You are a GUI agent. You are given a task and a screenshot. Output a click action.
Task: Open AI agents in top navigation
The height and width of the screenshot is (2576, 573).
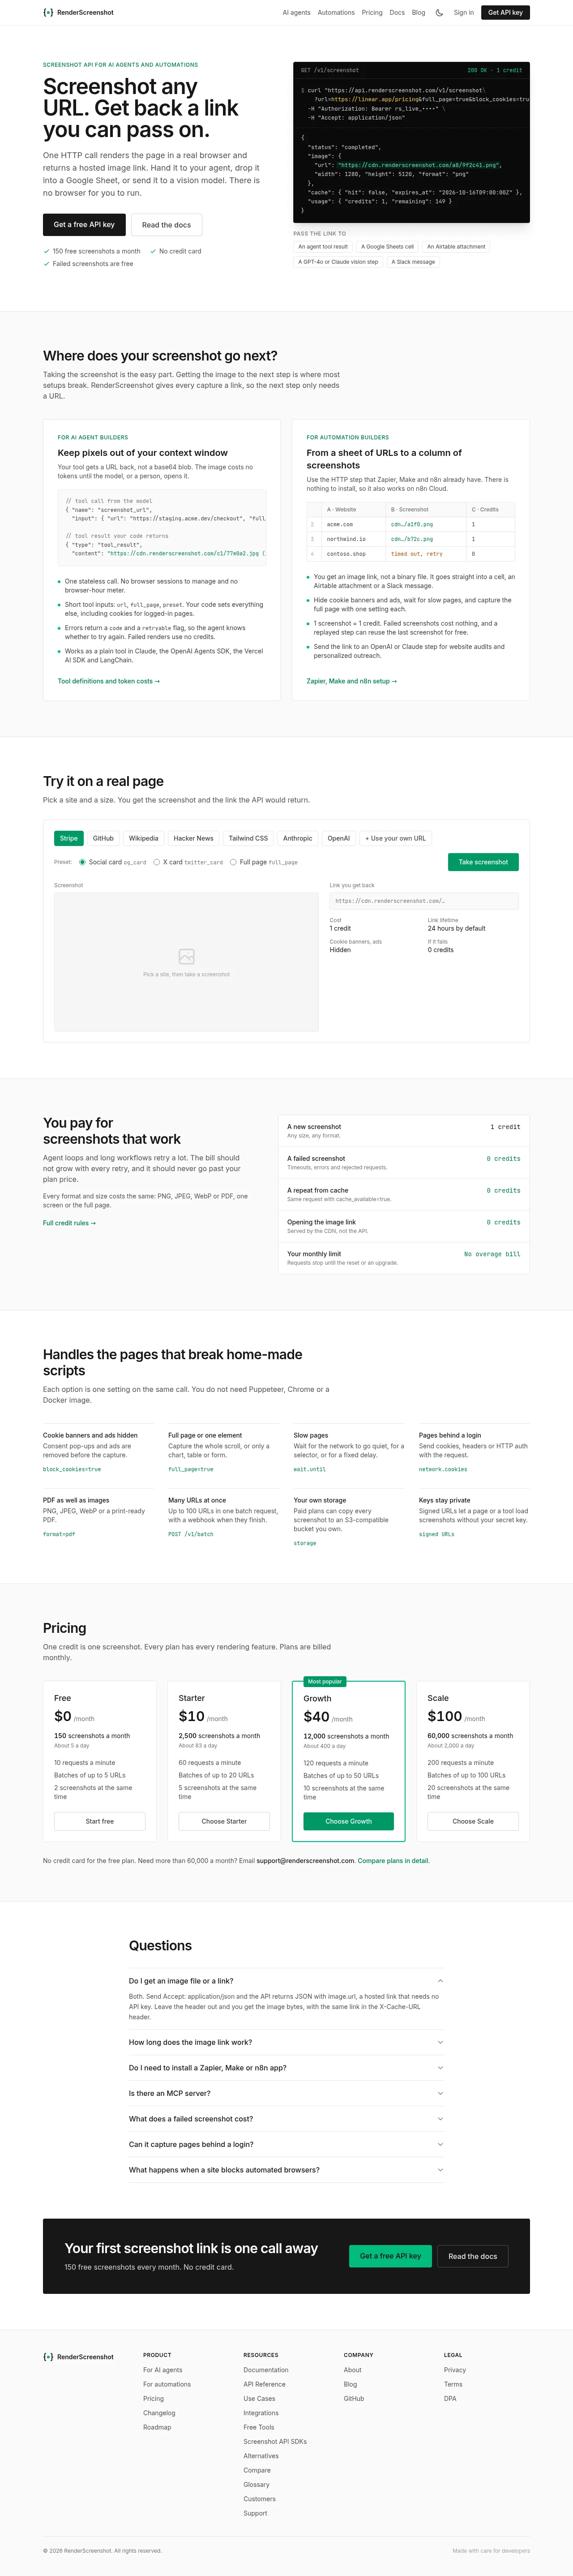(296, 13)
